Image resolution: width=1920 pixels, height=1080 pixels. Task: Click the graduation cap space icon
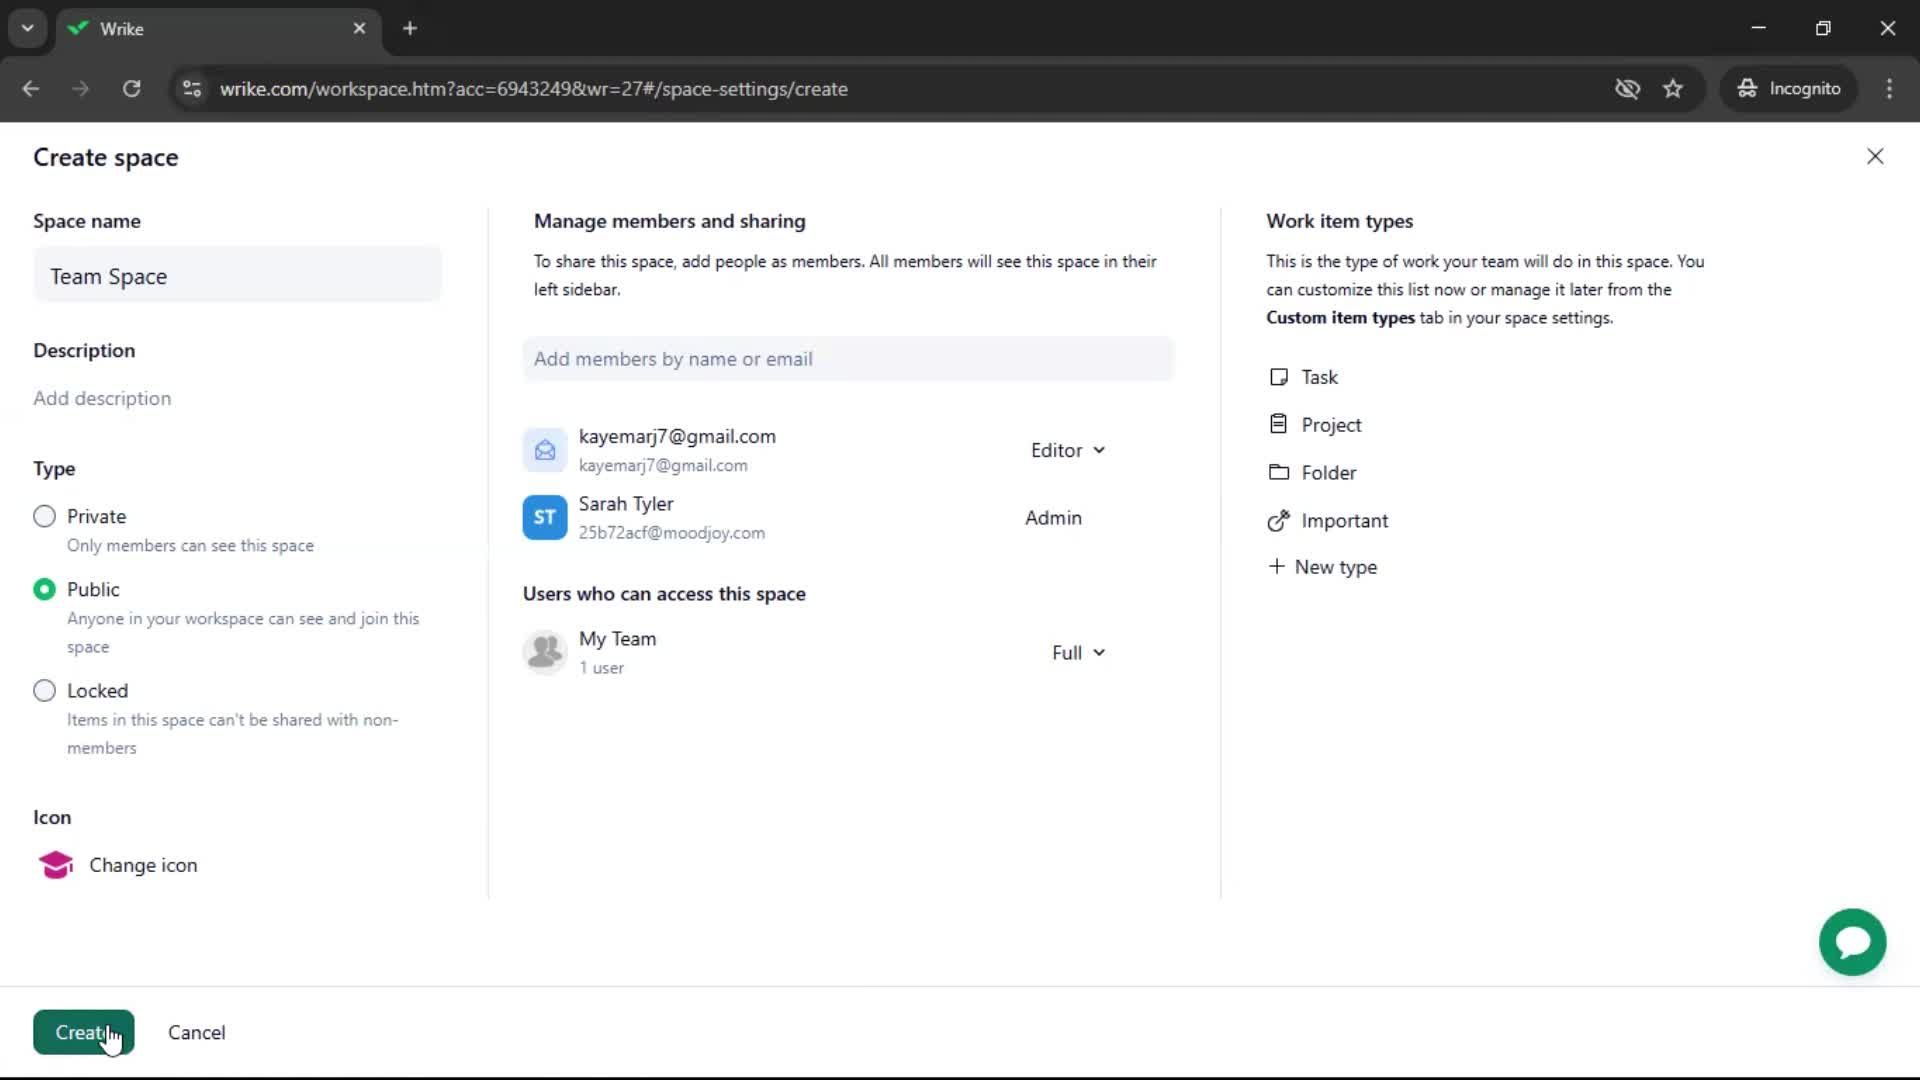click(x=56, y=865)
